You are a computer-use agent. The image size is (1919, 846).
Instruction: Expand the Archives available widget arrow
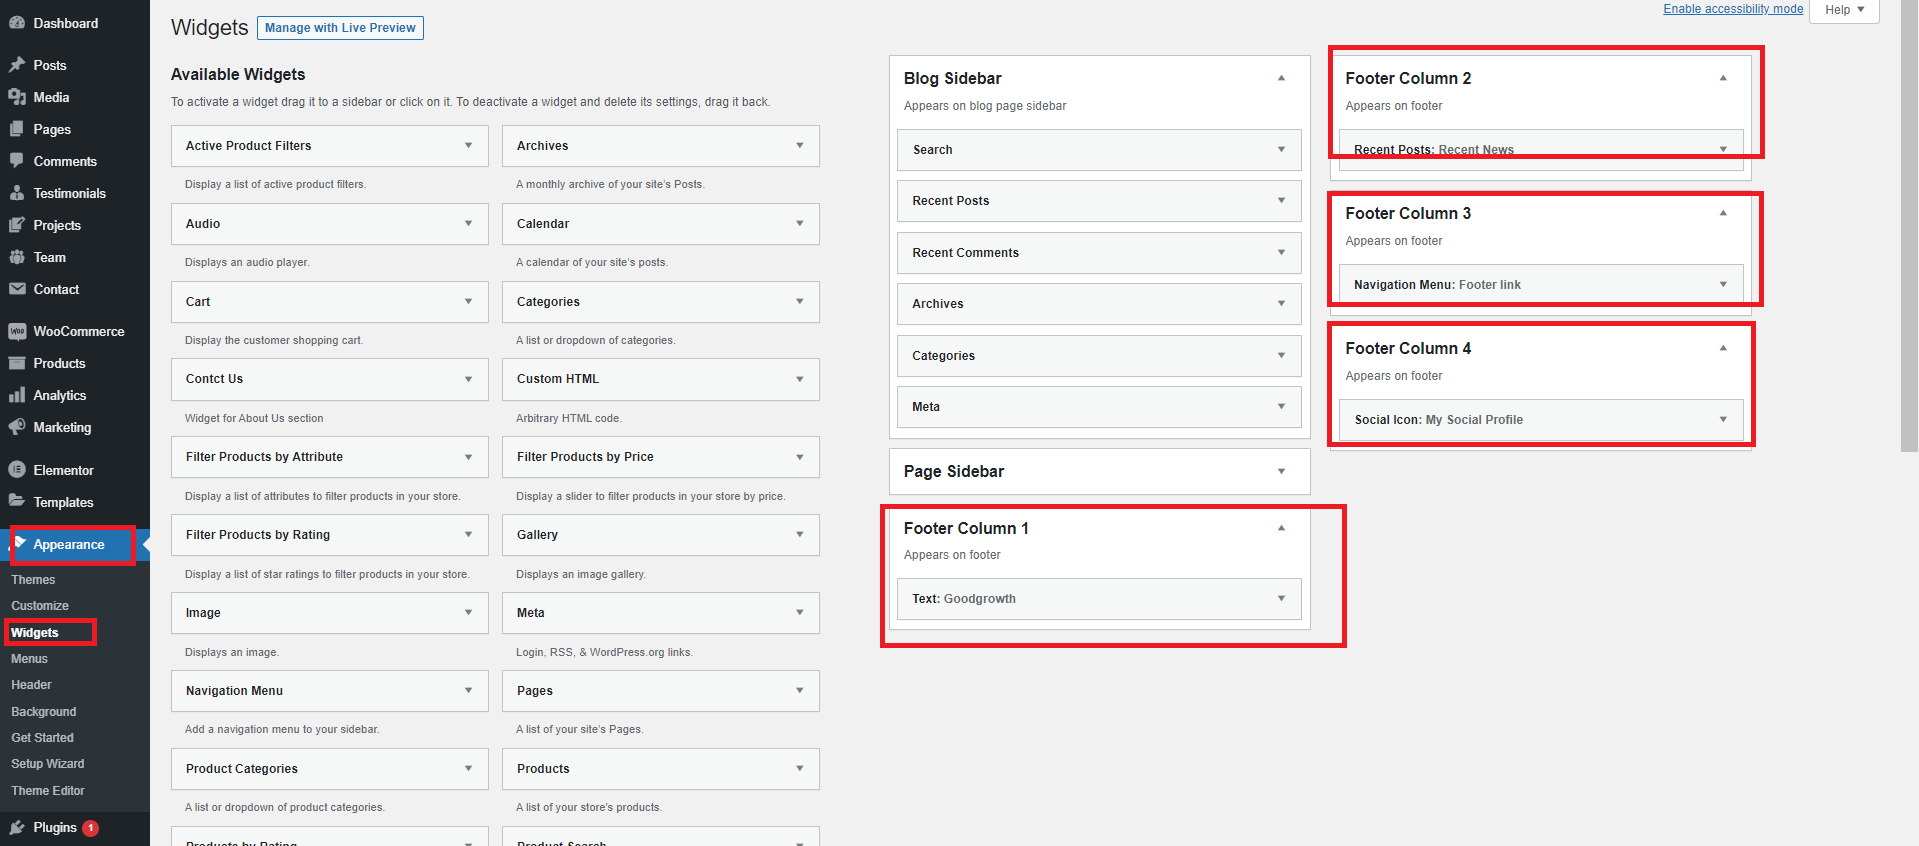tap(799, 146)
